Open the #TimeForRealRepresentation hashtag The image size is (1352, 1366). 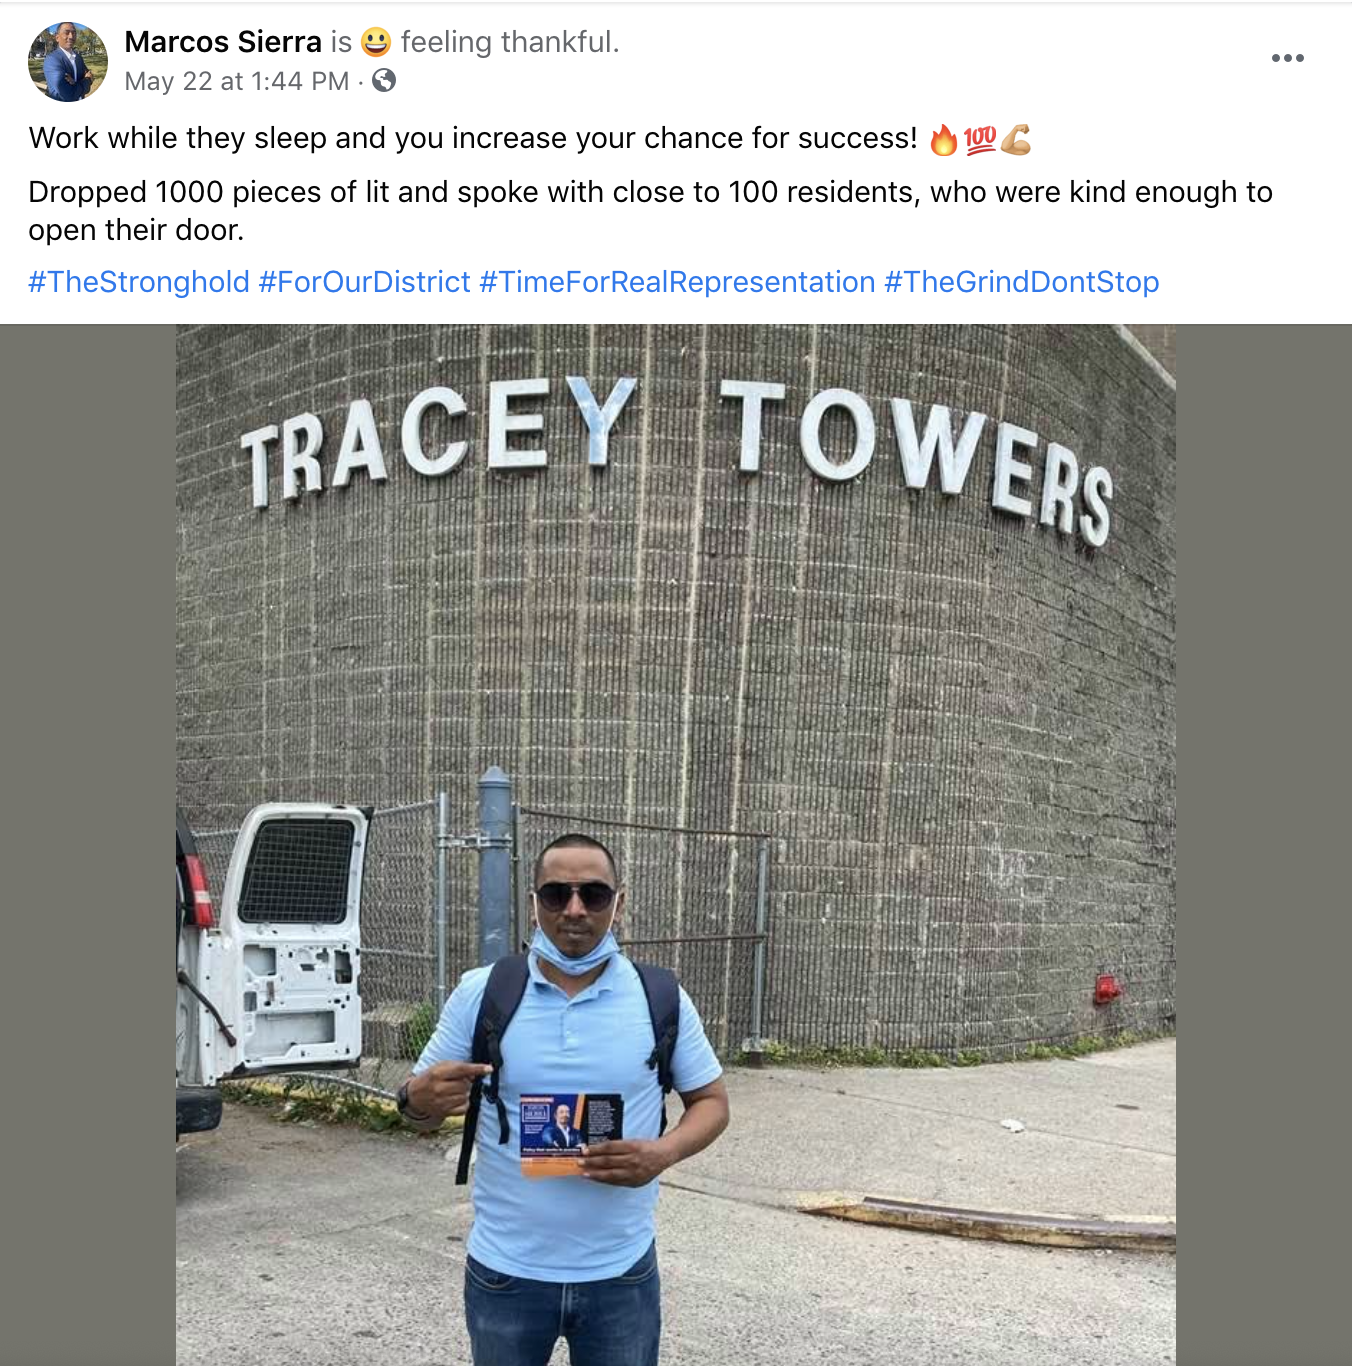(677, 282)
